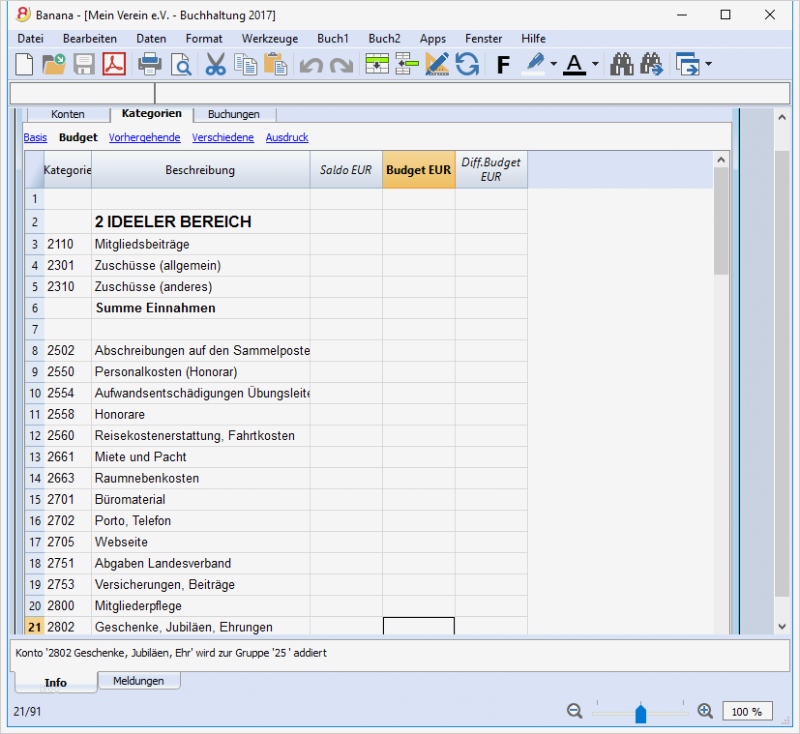Select category cell 2550

coord(67,372)
